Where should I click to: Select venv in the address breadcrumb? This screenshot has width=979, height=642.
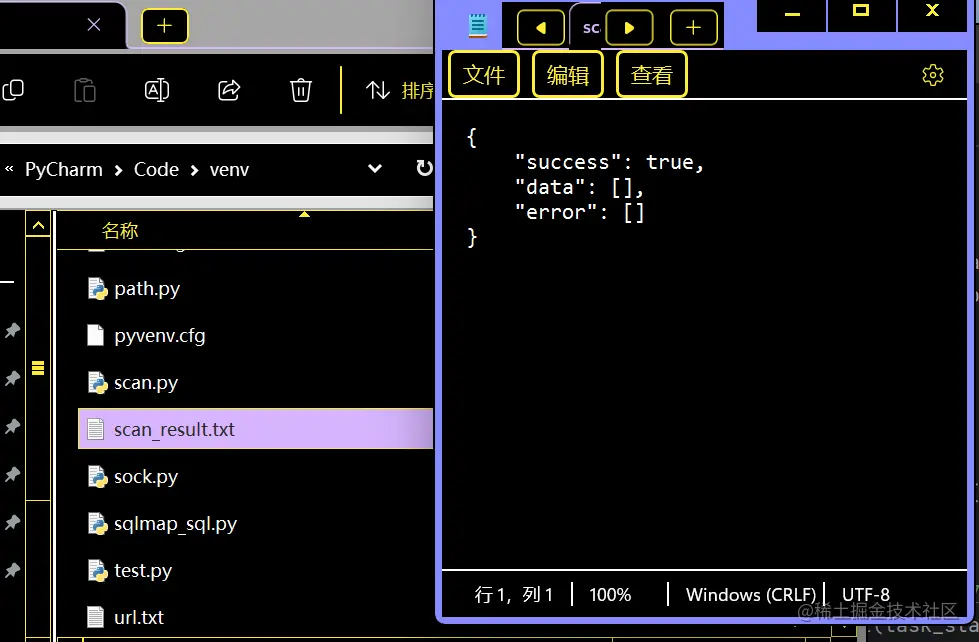pos(229,169)
